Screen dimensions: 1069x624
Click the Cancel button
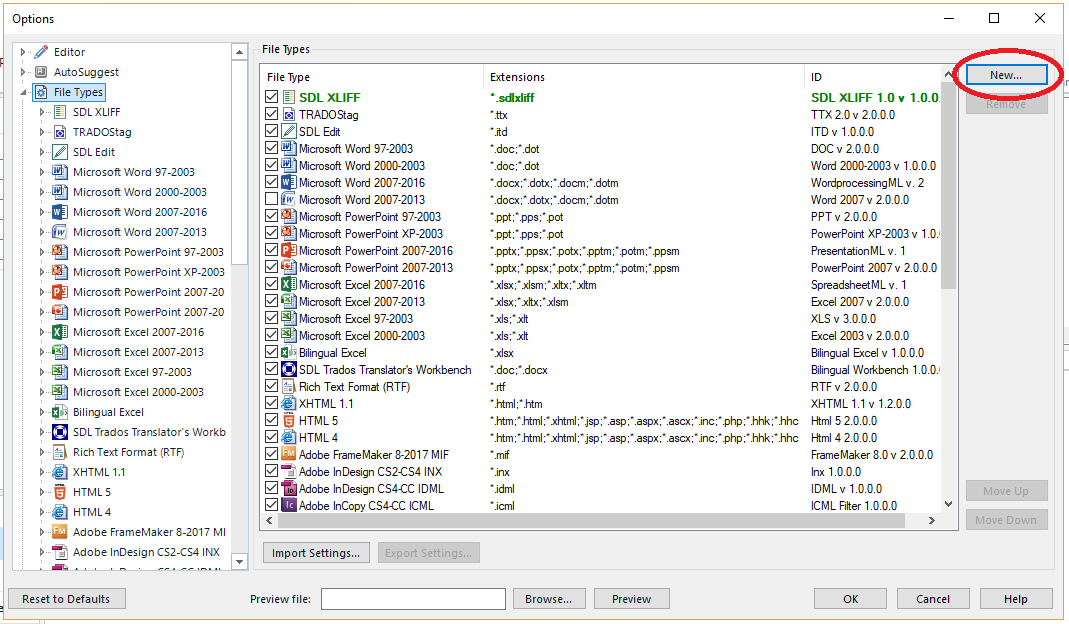coord(933,599)
